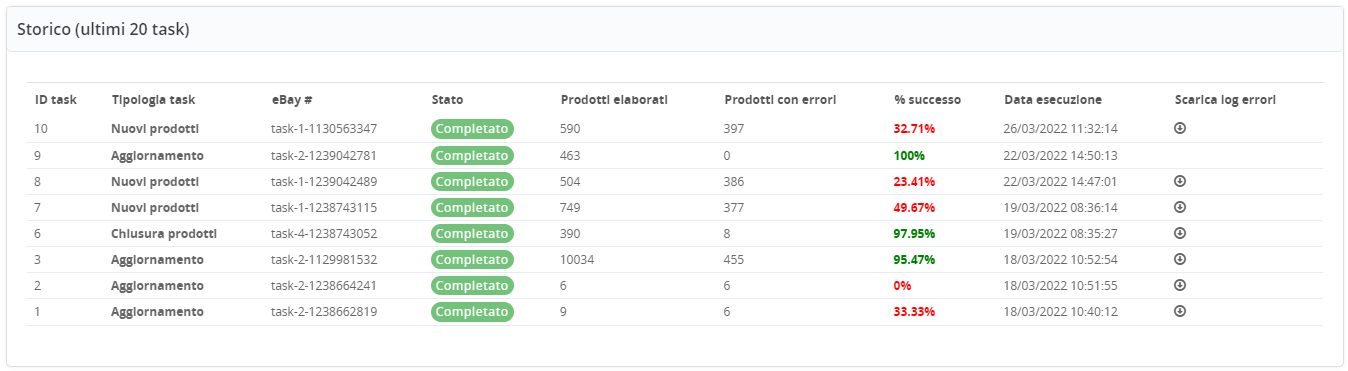Select eBay id task-1-1239042489
Screen dimensions: 1348x371
324,181
